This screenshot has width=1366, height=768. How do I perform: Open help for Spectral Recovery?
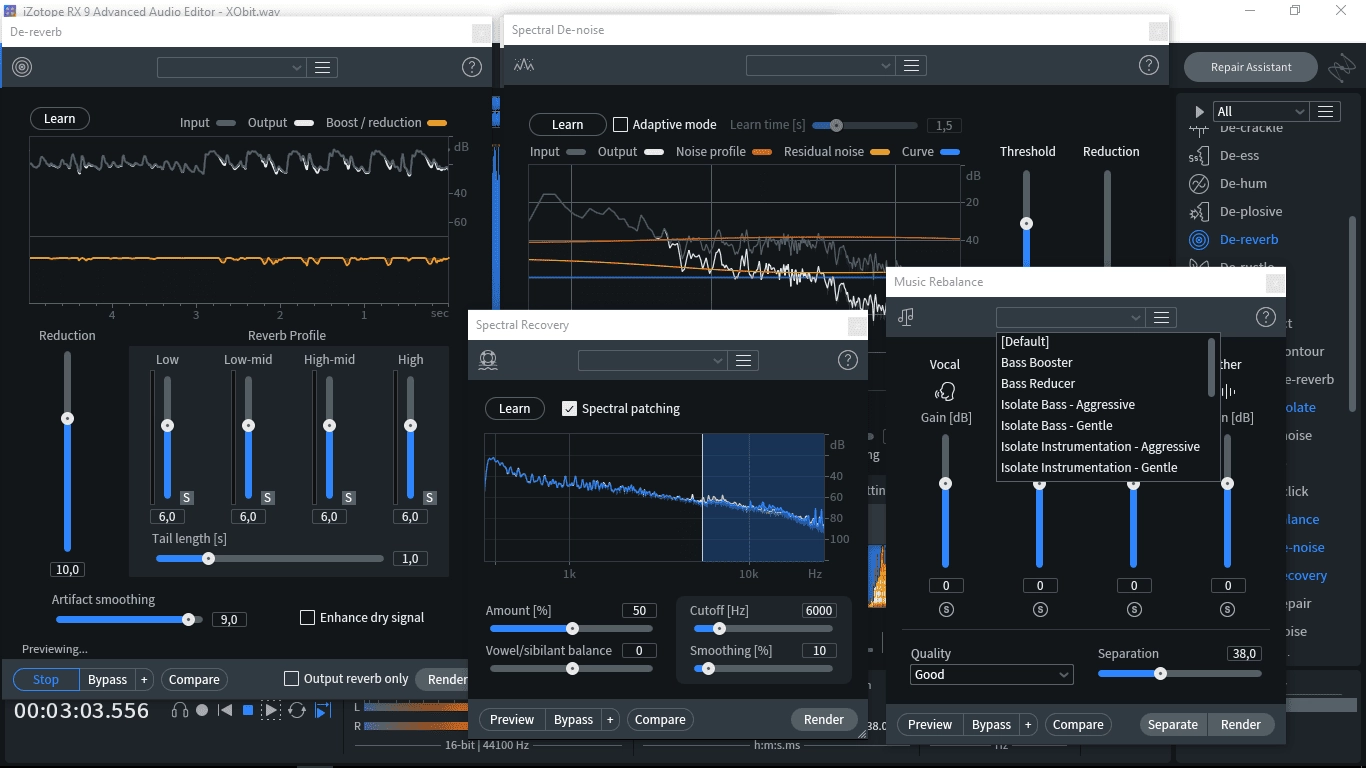coord(848,360)
